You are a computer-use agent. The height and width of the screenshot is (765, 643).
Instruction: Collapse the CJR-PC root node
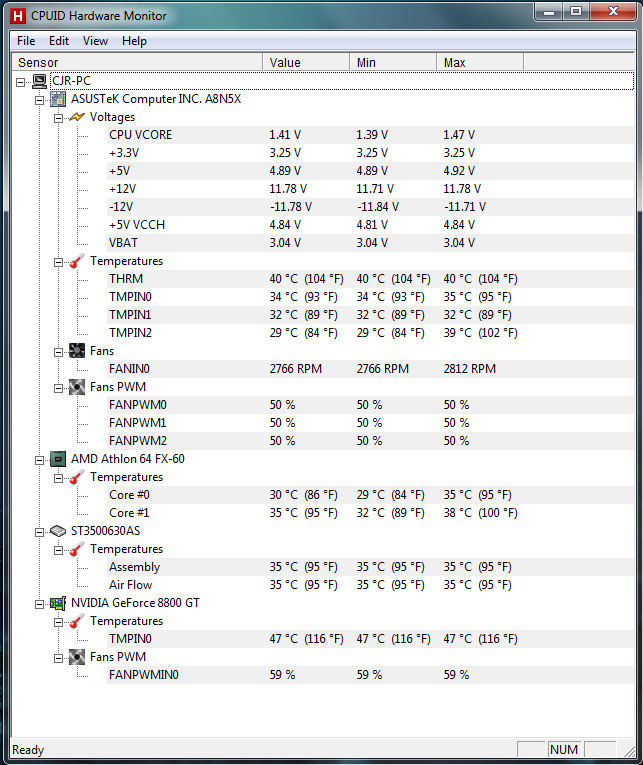tap(20, 82)
